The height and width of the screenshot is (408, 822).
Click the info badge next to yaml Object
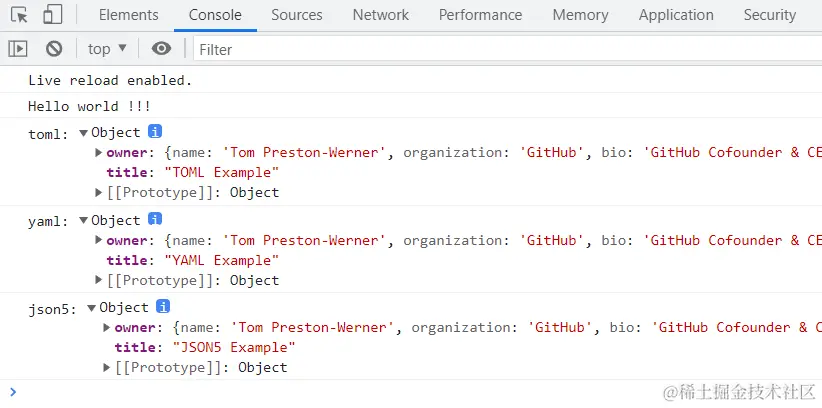pyautogui.click(x=155, y=220)
